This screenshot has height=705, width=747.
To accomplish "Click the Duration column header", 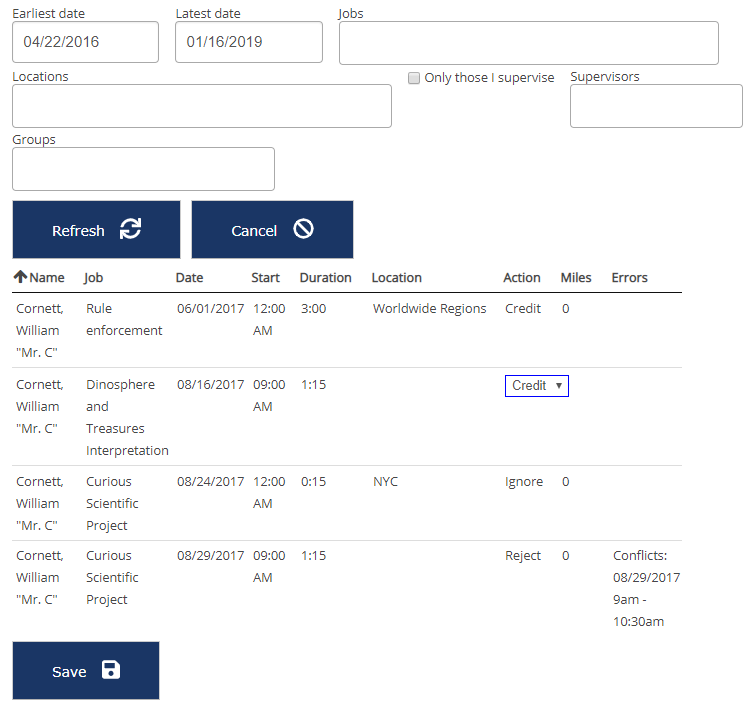I will [325, 278].
